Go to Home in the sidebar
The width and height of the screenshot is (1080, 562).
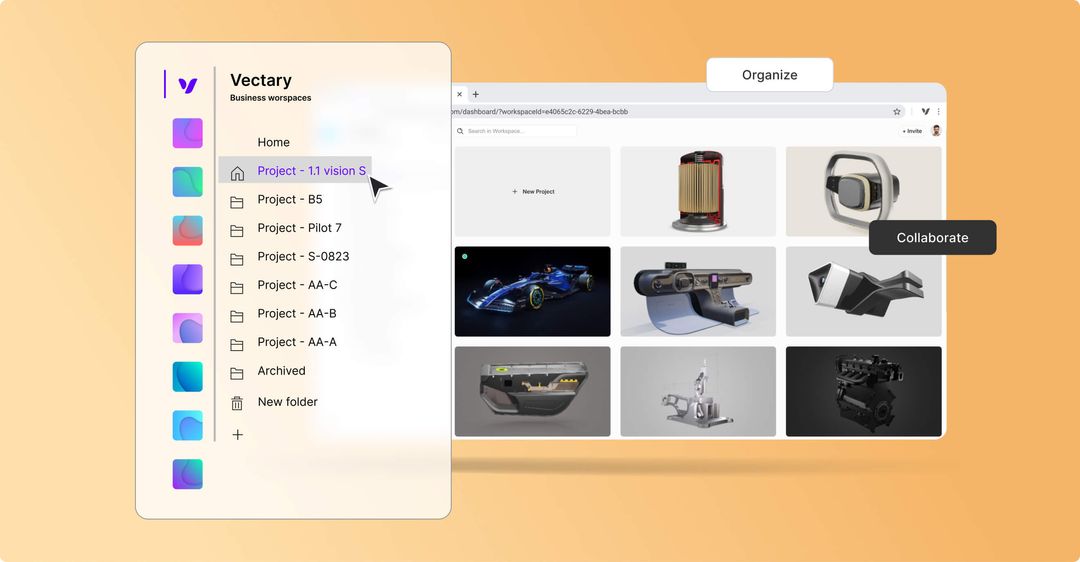point(273,143)
